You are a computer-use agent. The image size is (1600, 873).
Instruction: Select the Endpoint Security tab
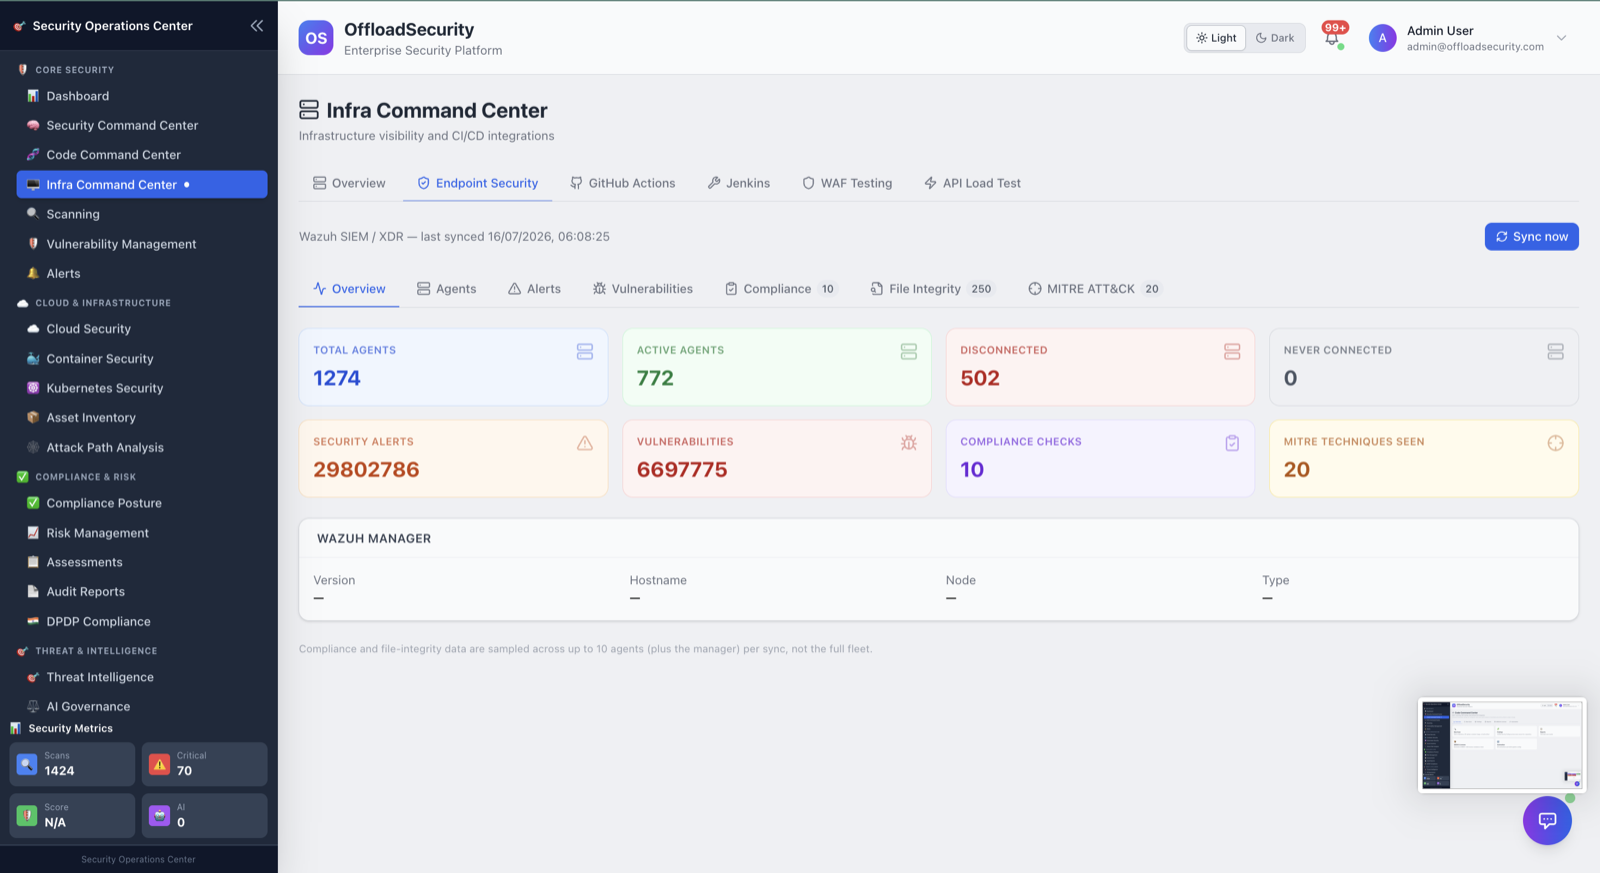477,183
